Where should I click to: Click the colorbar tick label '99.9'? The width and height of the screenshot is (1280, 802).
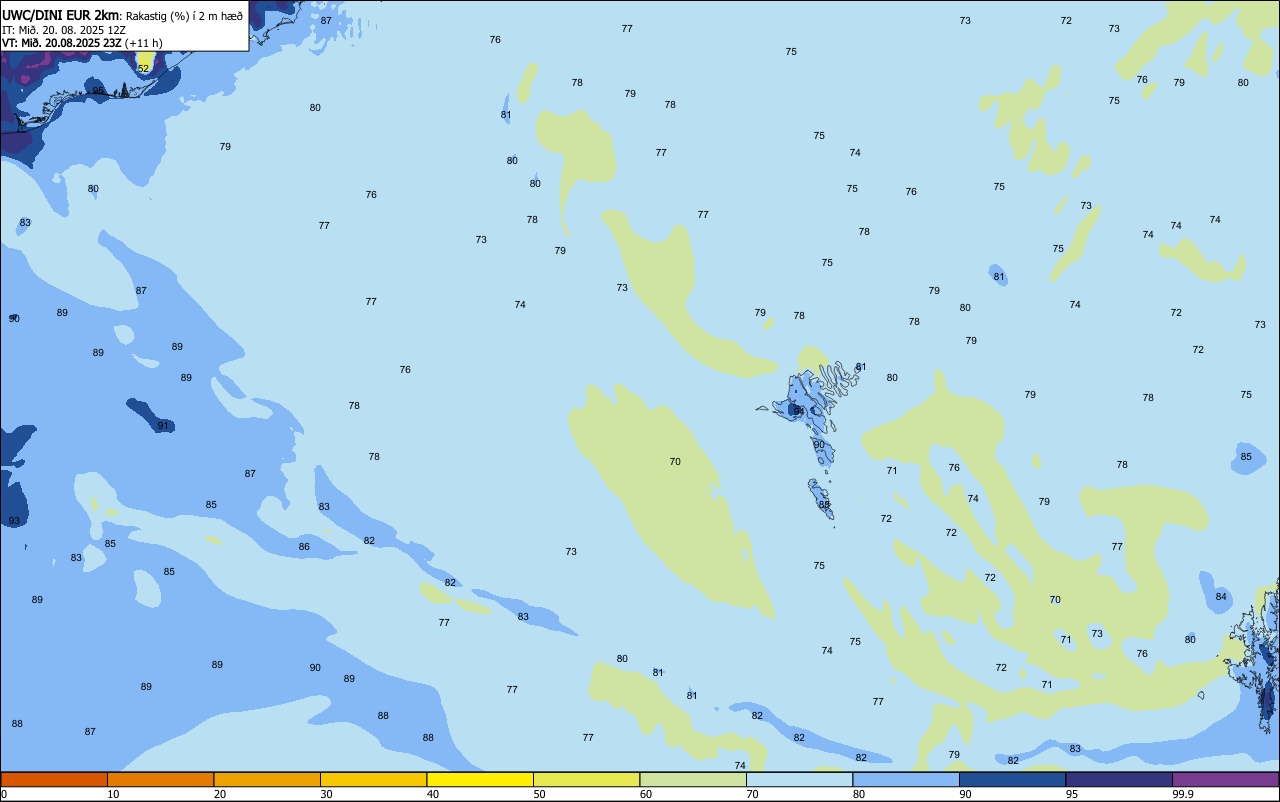point(1184,794)
